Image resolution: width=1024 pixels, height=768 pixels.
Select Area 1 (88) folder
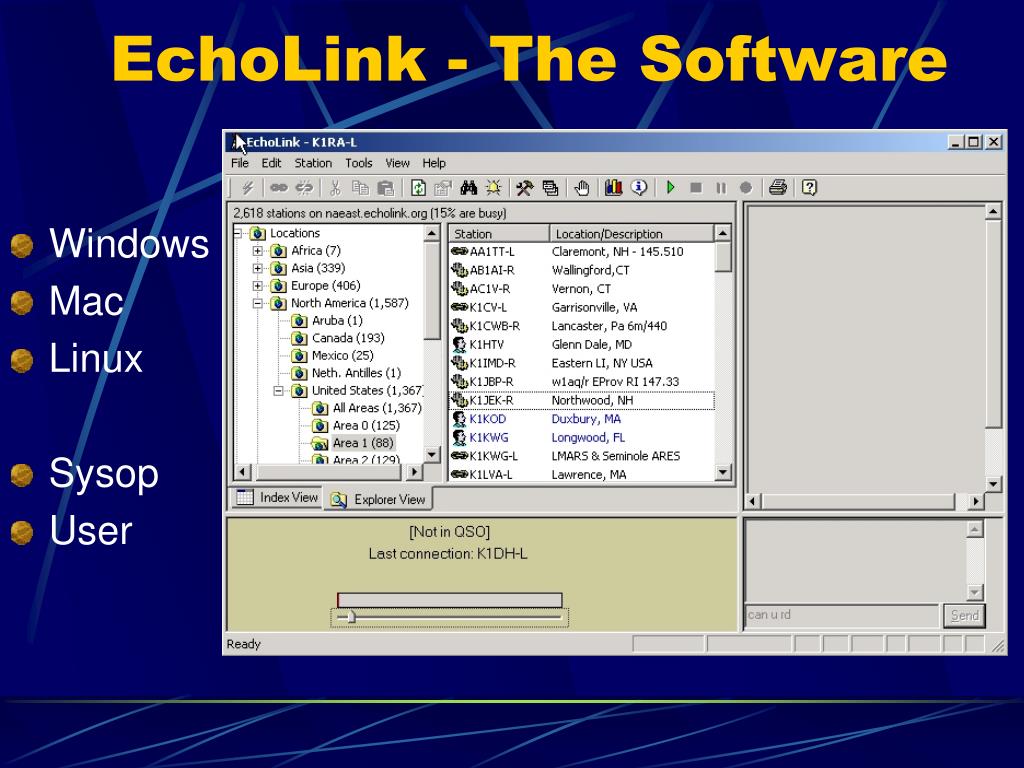coord(363,443)
